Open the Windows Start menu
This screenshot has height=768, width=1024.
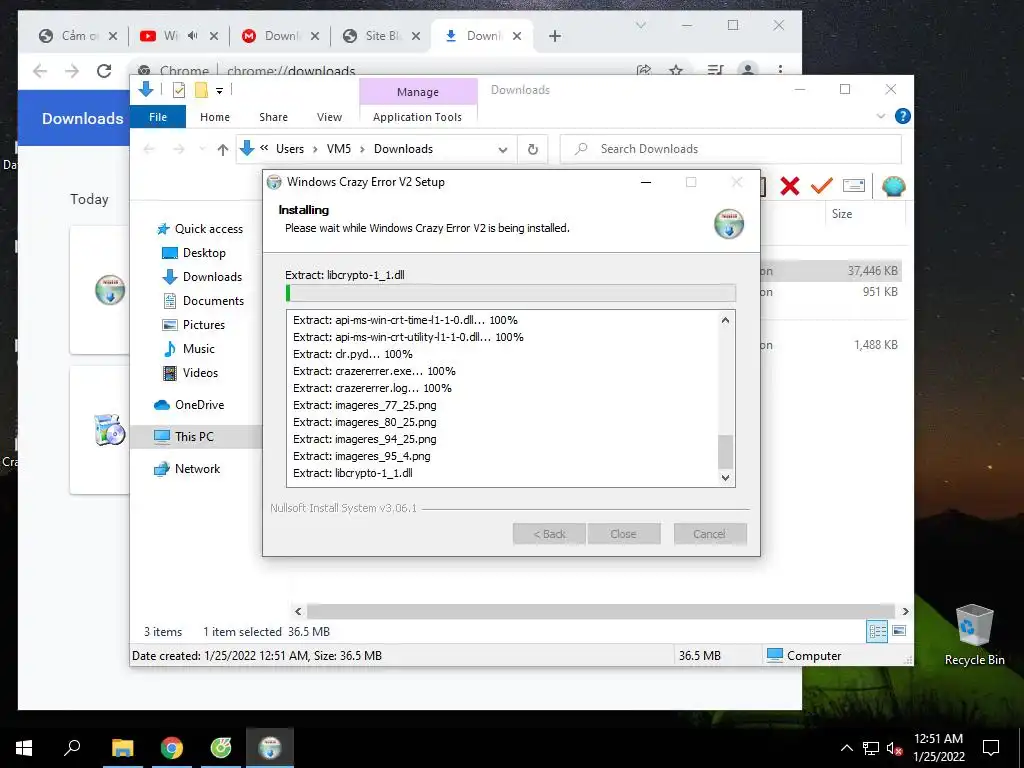[24, 747]
